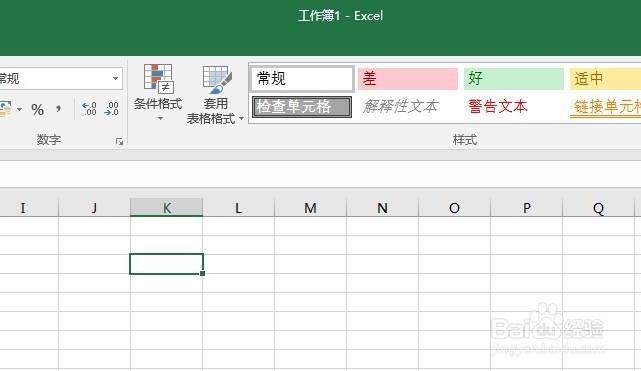The width and height of the screenshot is (641, 371).
Task: Select column M header
Action: 310,208
